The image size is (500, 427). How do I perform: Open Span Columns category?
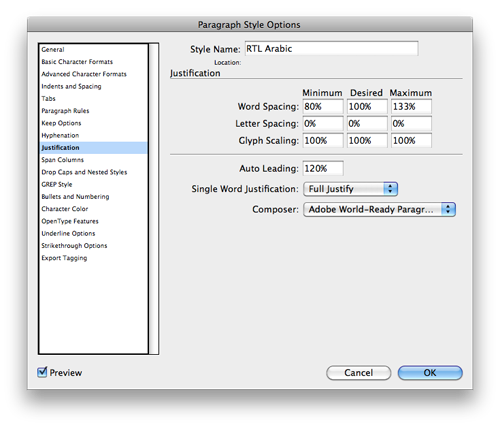tap(93, 160)
